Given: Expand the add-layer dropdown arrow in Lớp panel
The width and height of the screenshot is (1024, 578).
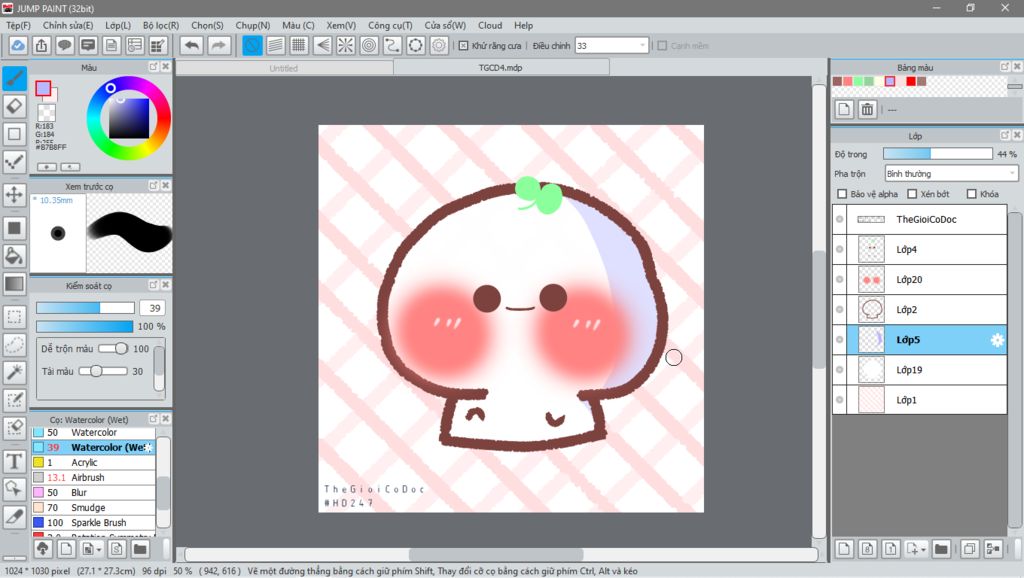Looking at the screenshot, I should tap(924, 550).
